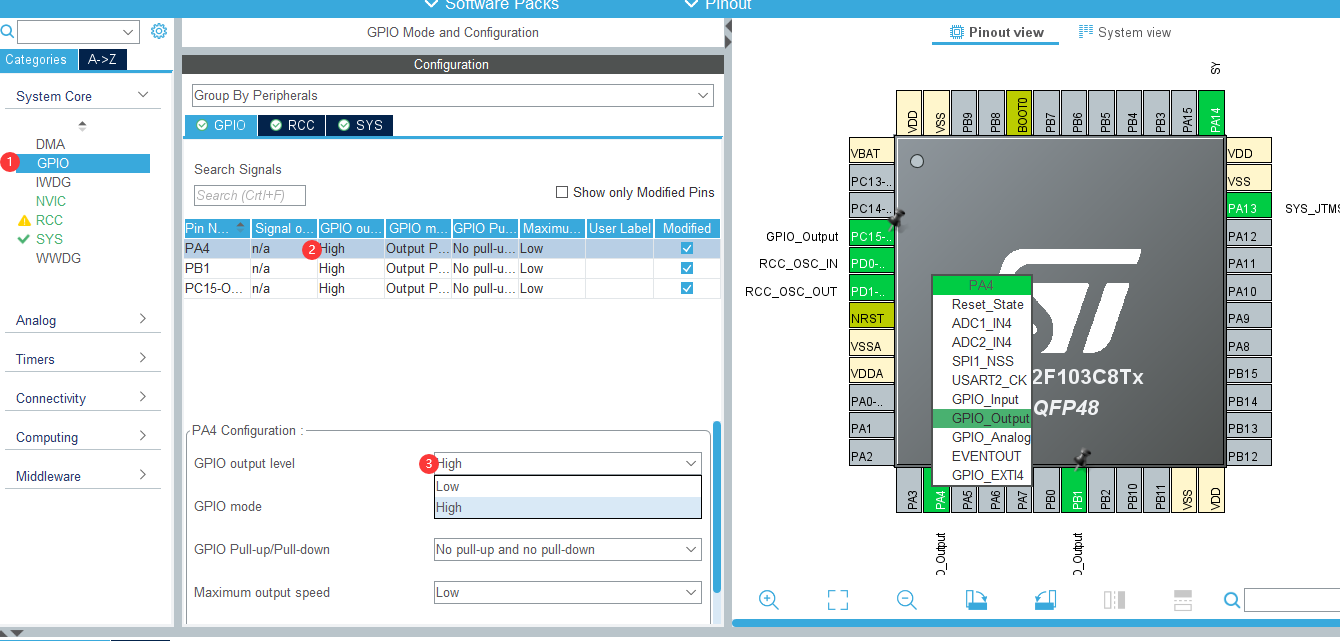Rotate the chip counter-clockwise
1340x641 pixels.
pos(1046,599)
